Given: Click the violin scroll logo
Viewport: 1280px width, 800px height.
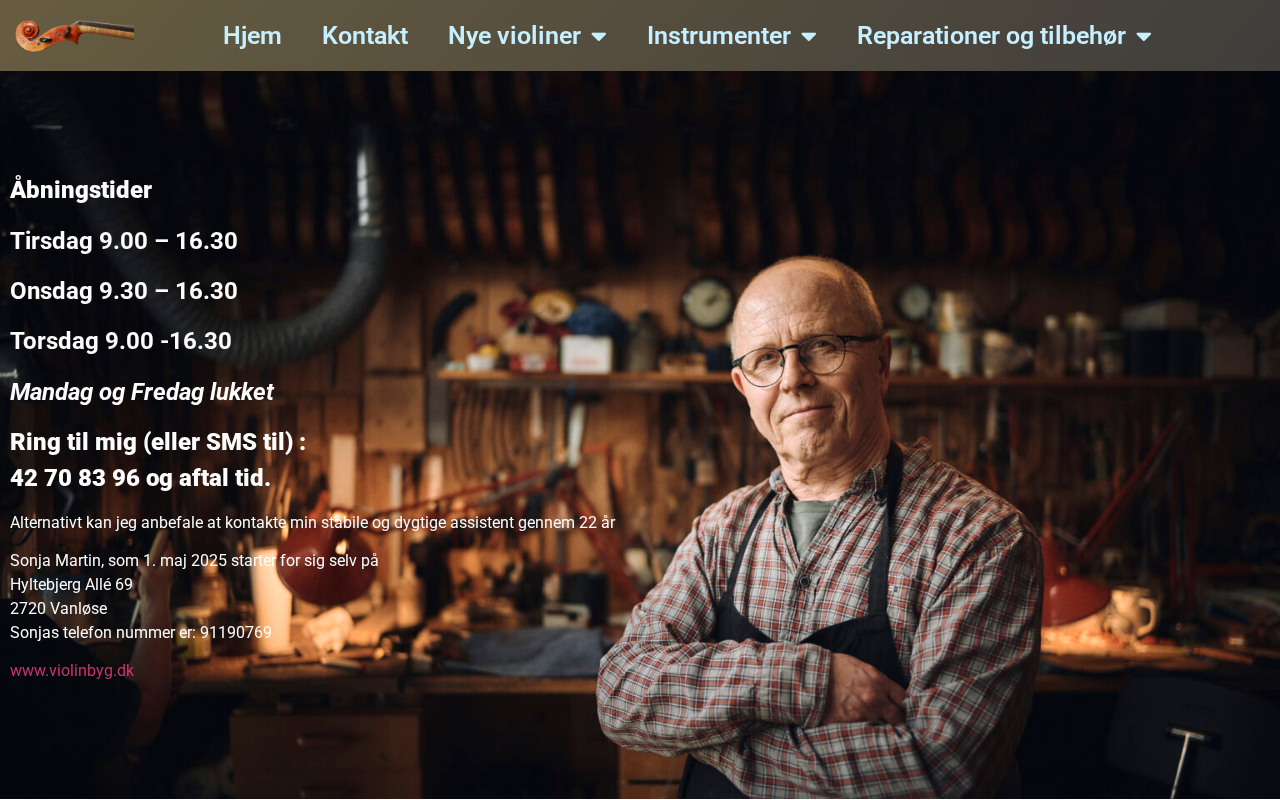Looking at the screenshot, I should (x=75, y=35).
